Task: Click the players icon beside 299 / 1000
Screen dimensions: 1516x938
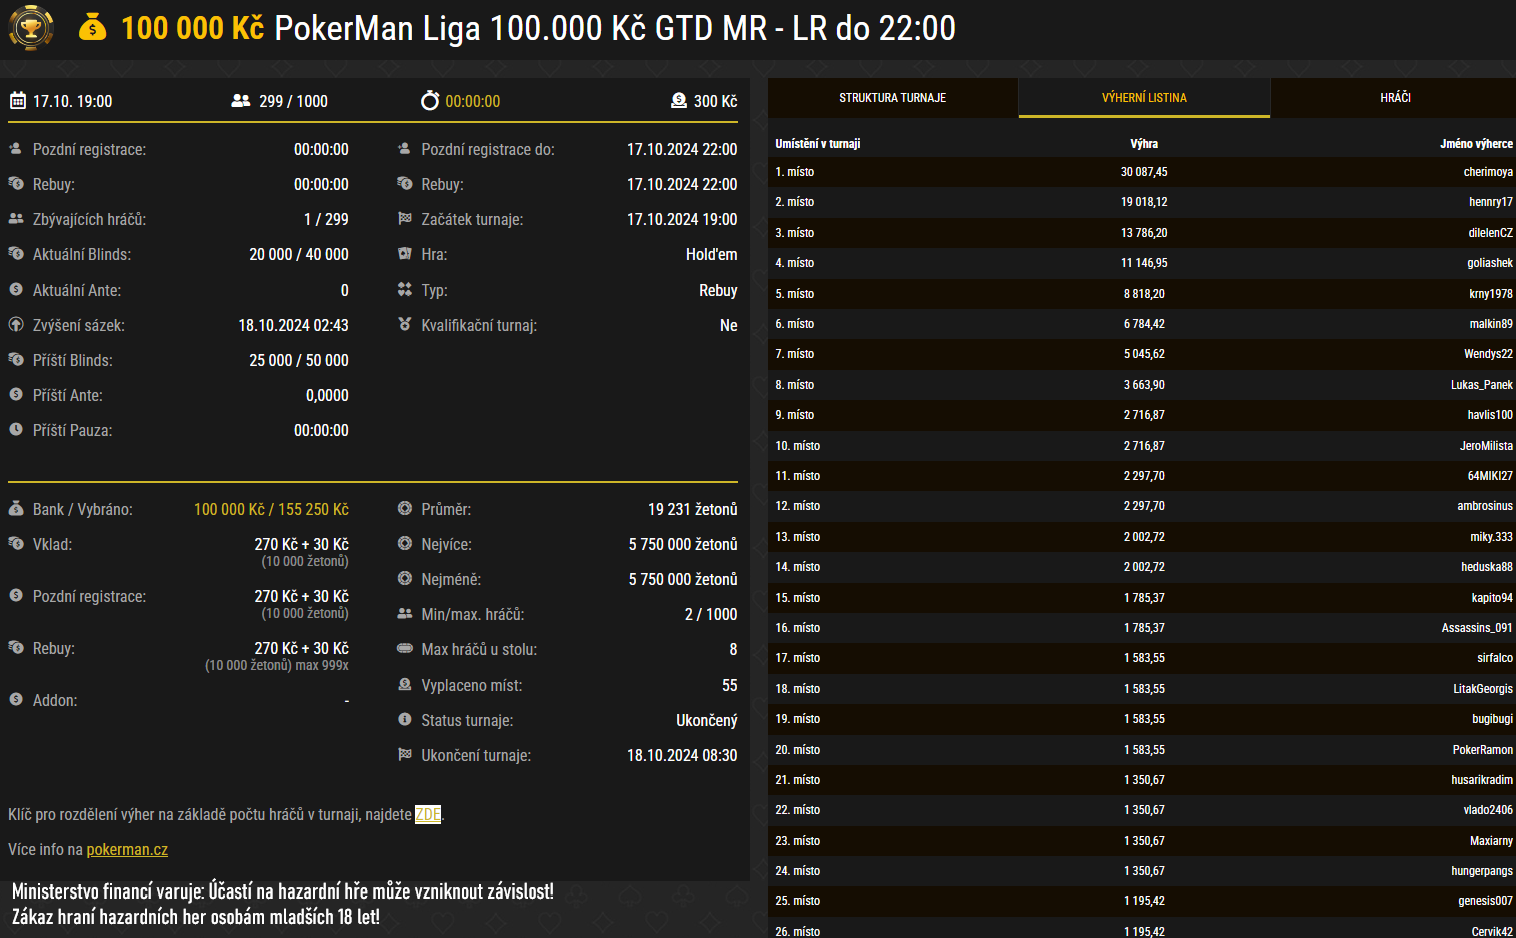Action: coord(238,101)
